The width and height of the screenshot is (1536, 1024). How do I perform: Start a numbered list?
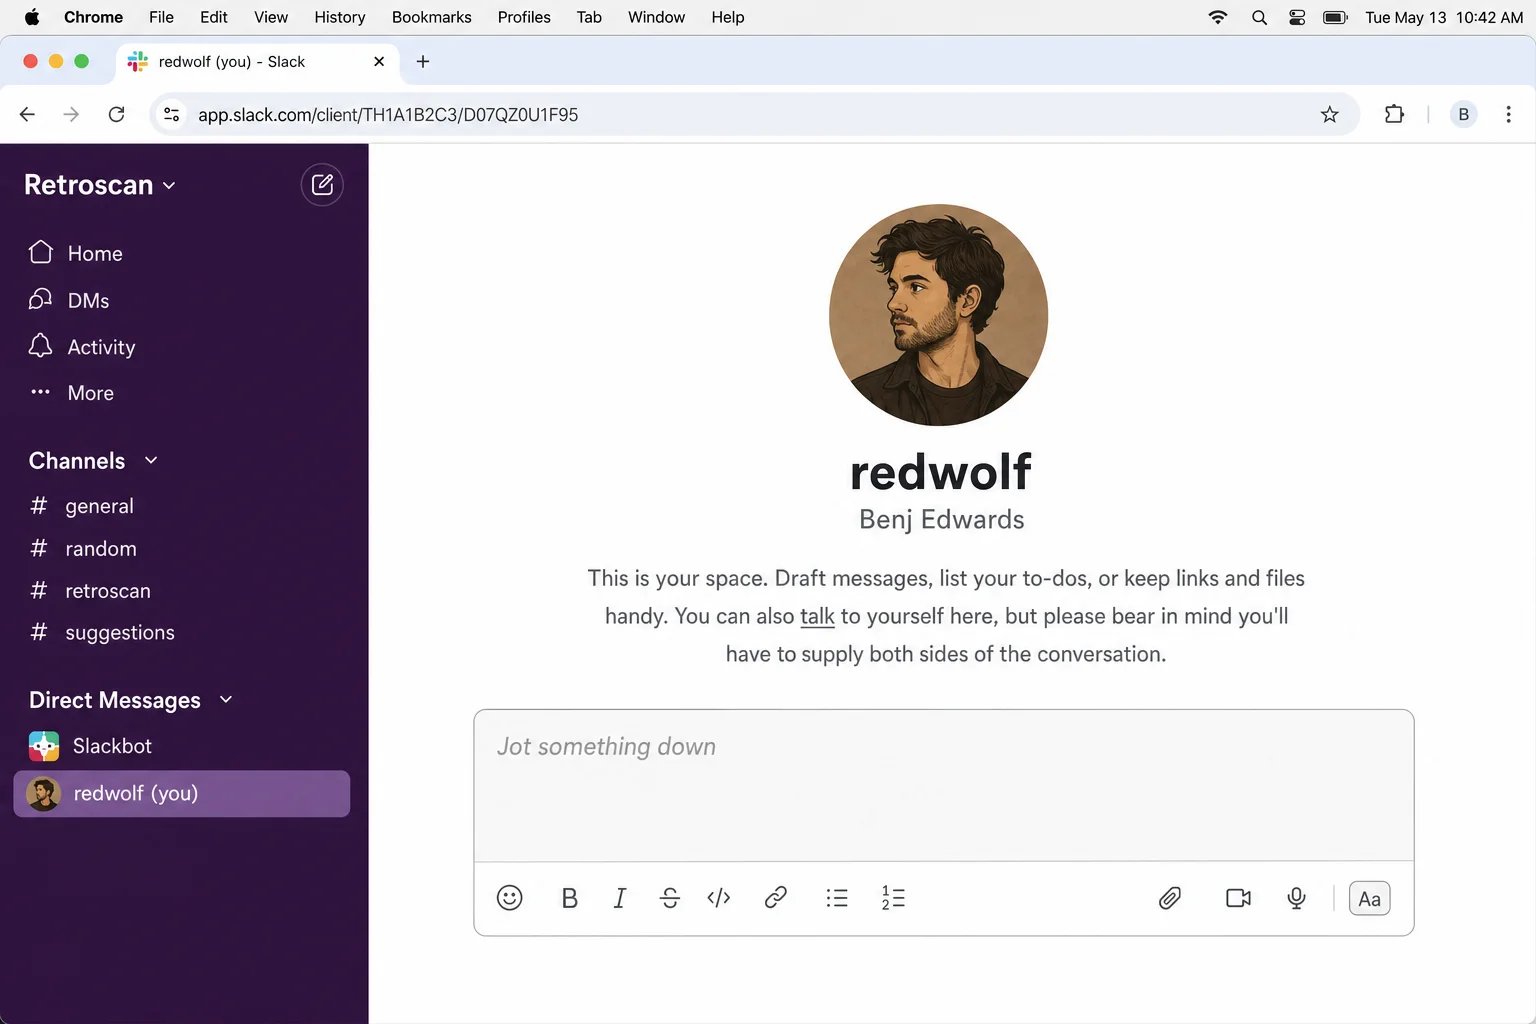click(x=893, y=898)
